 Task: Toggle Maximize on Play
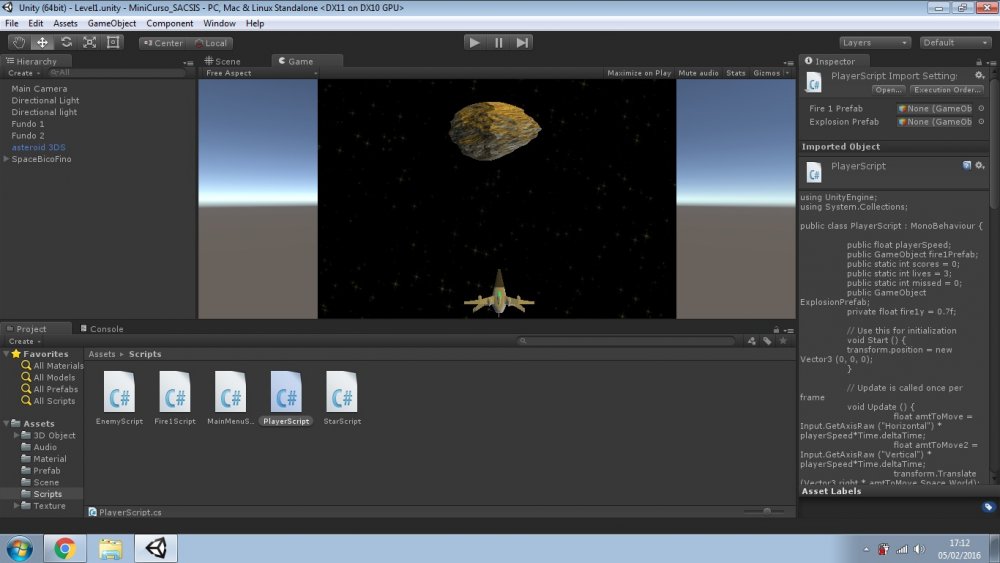[x=639, y=73]
